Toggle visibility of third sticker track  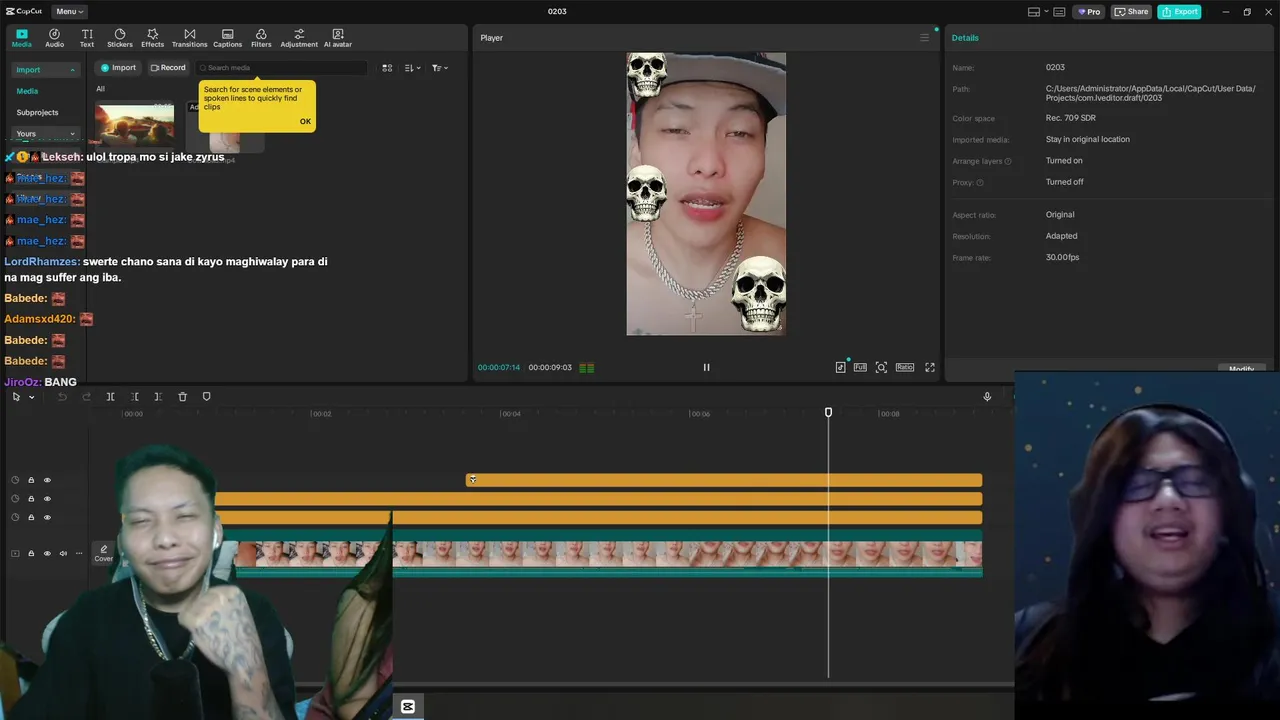click(x=47, y=517)
